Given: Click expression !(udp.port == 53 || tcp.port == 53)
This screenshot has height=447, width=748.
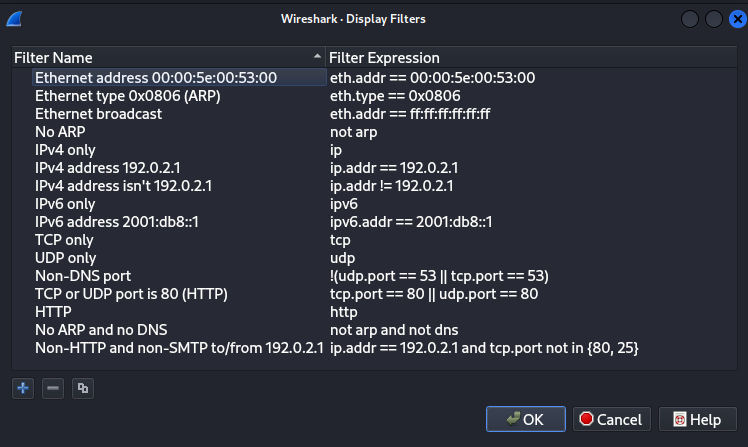Looking at the screenshot, I should pyautogui.click(x=439, y=276).
